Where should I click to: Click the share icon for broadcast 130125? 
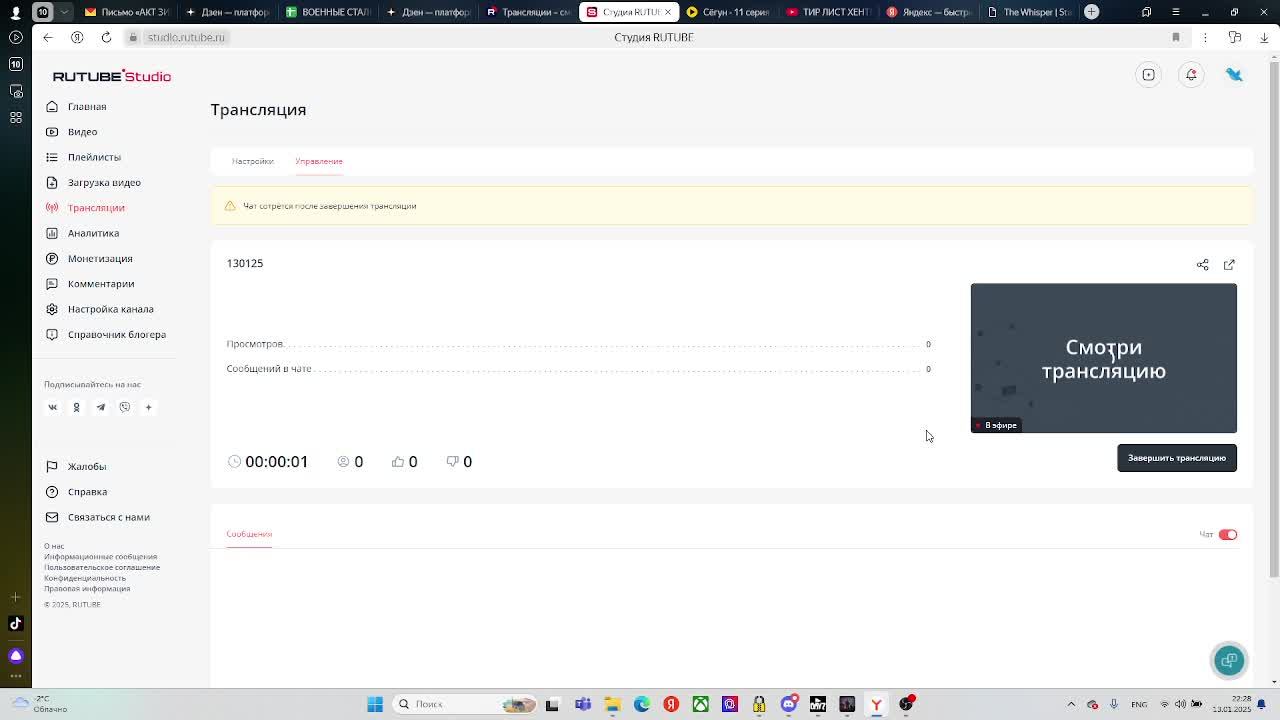[x=1203, y=265]
